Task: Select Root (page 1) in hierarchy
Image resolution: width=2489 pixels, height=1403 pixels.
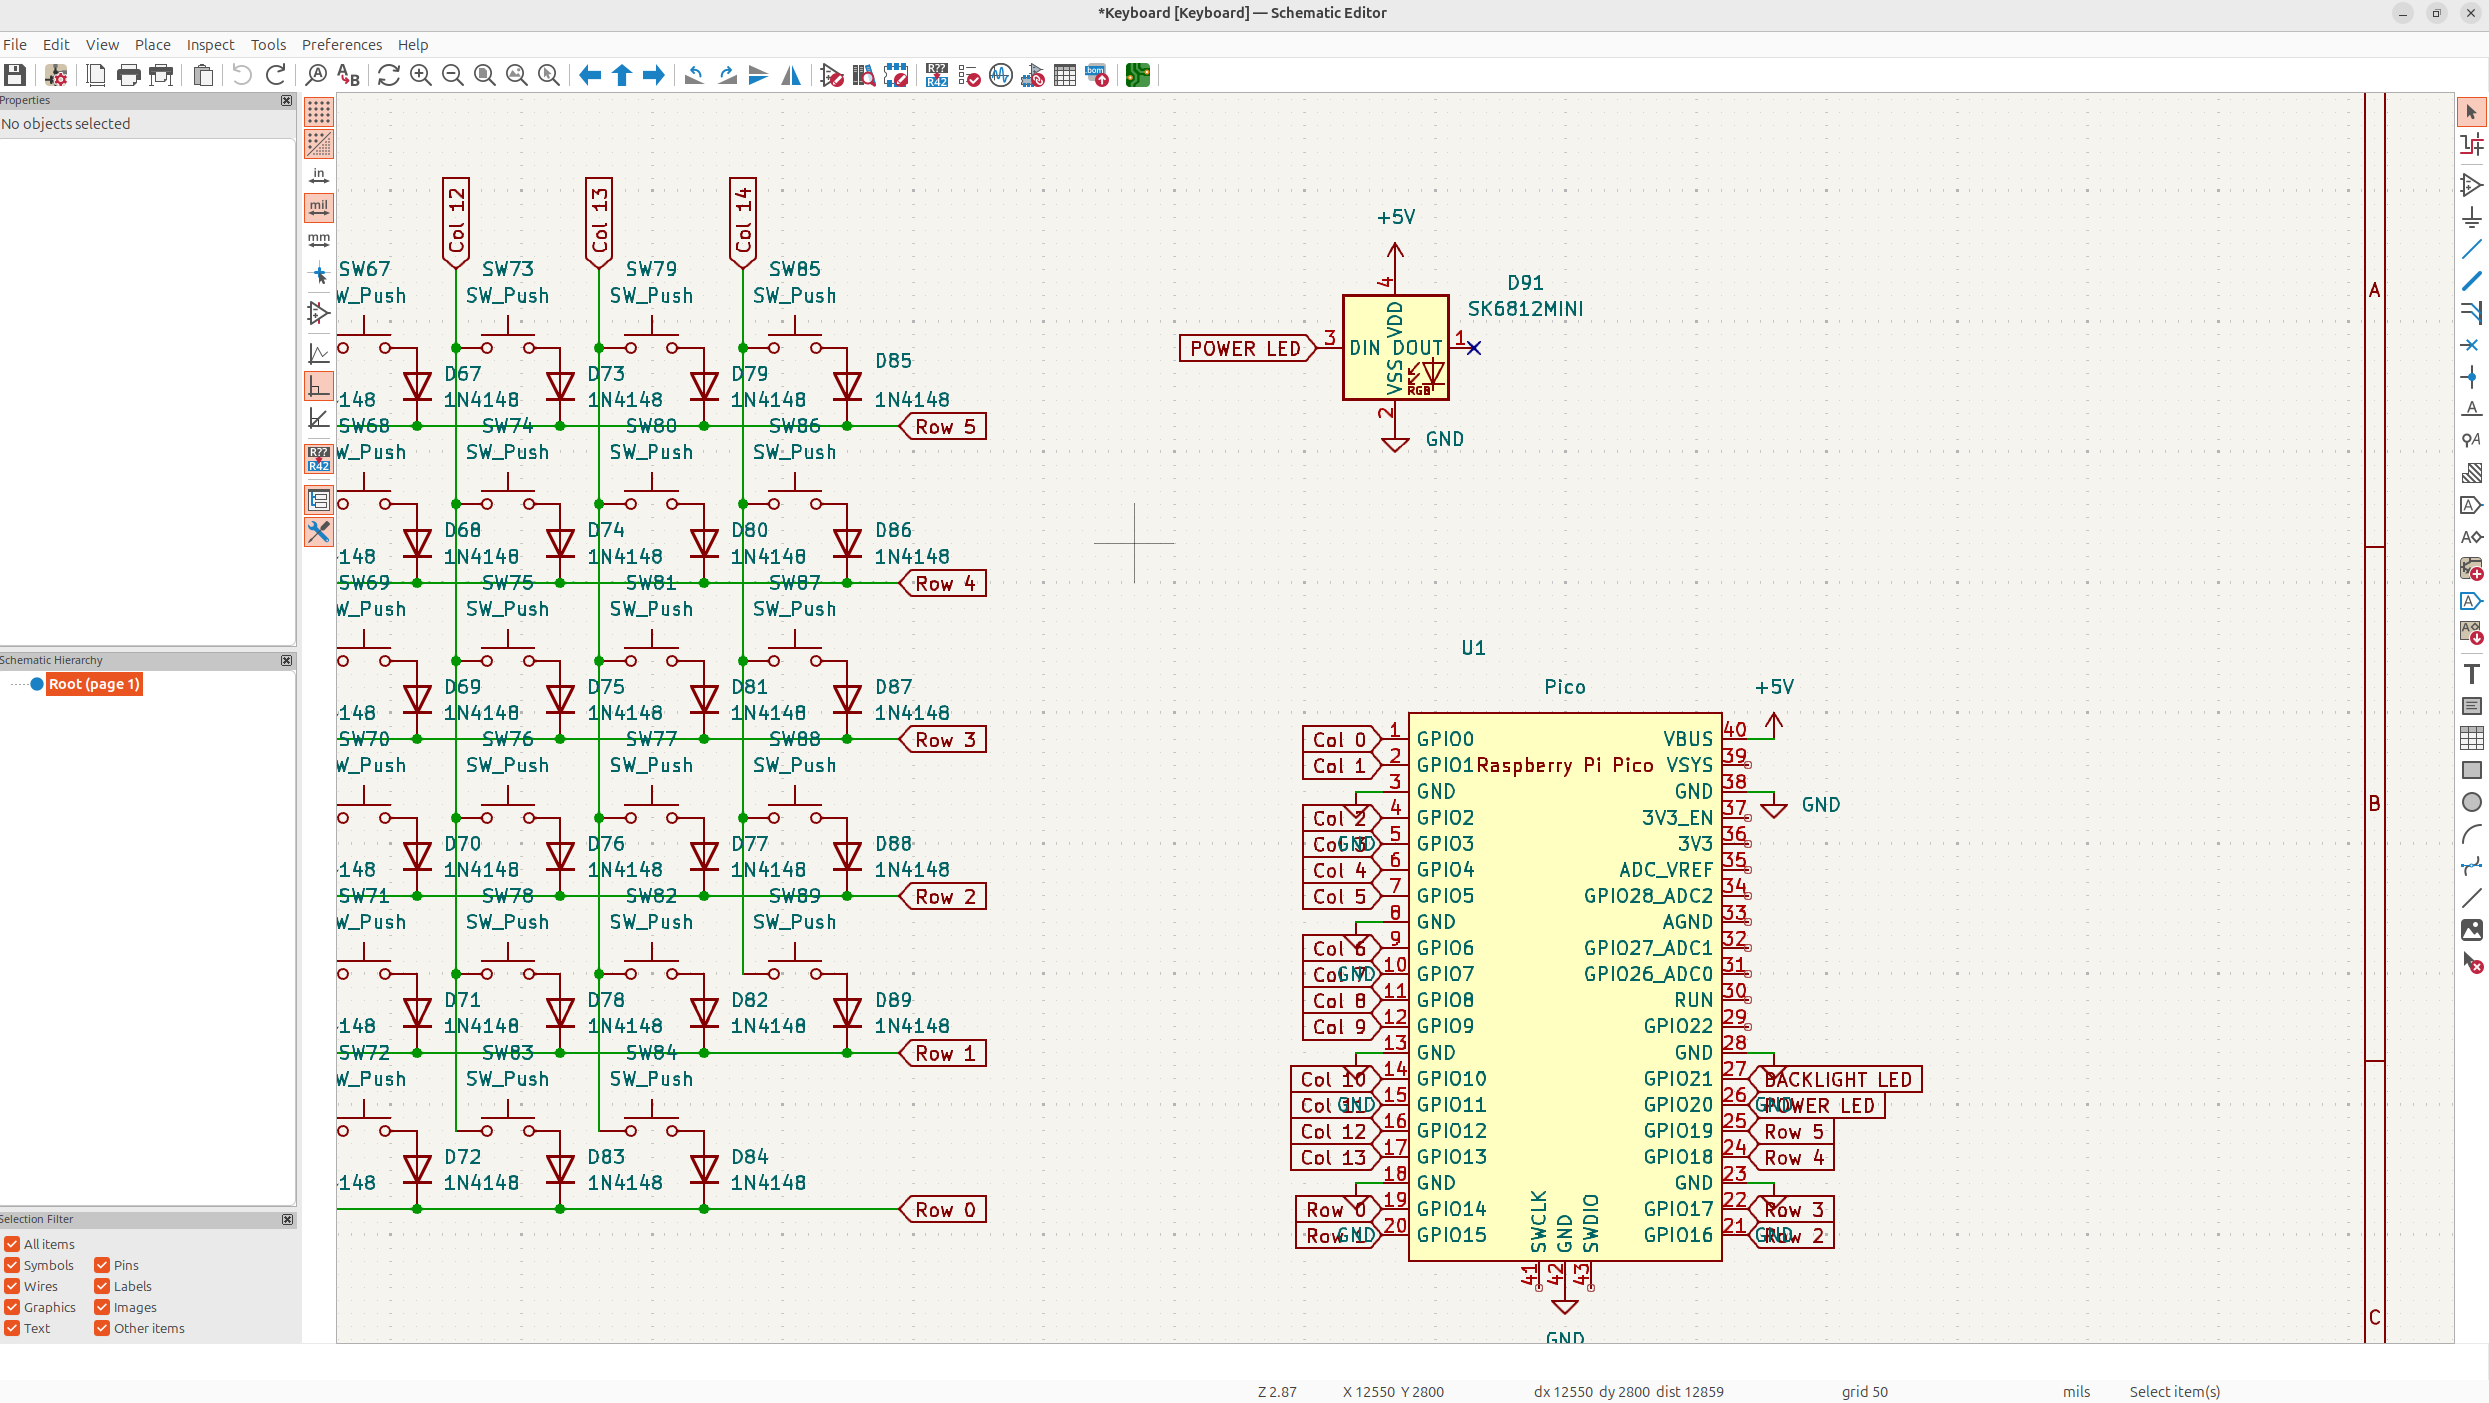Action: click(94, 684)
